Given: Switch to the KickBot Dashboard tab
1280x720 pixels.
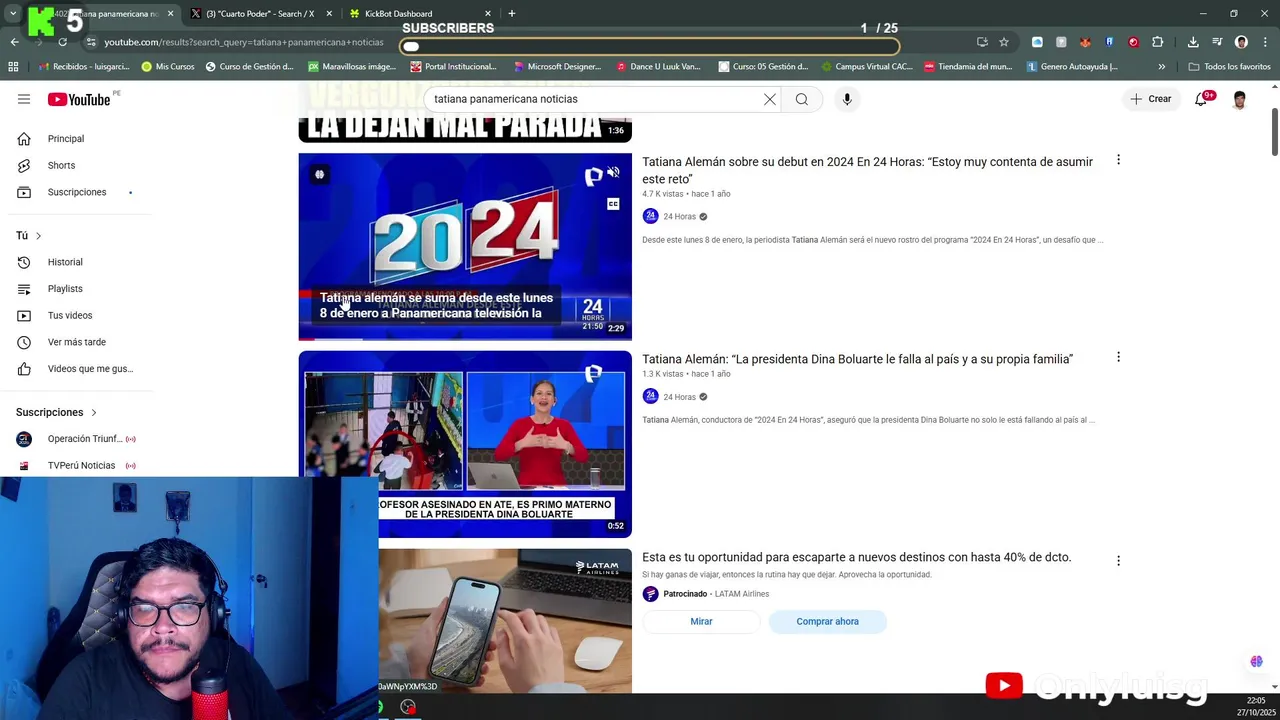Looking at the screenshot, I should click(x=410, y=14).
